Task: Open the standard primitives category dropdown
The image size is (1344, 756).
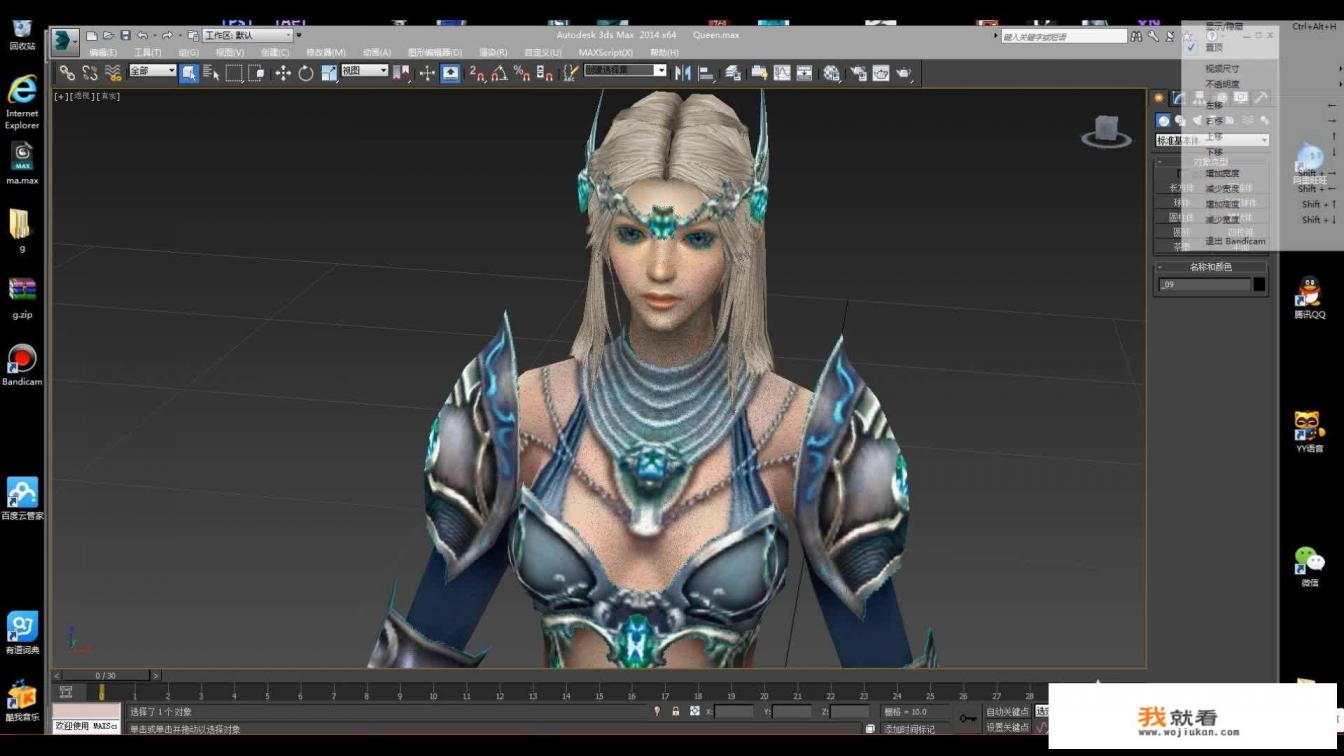Action: coord(1212,140)
